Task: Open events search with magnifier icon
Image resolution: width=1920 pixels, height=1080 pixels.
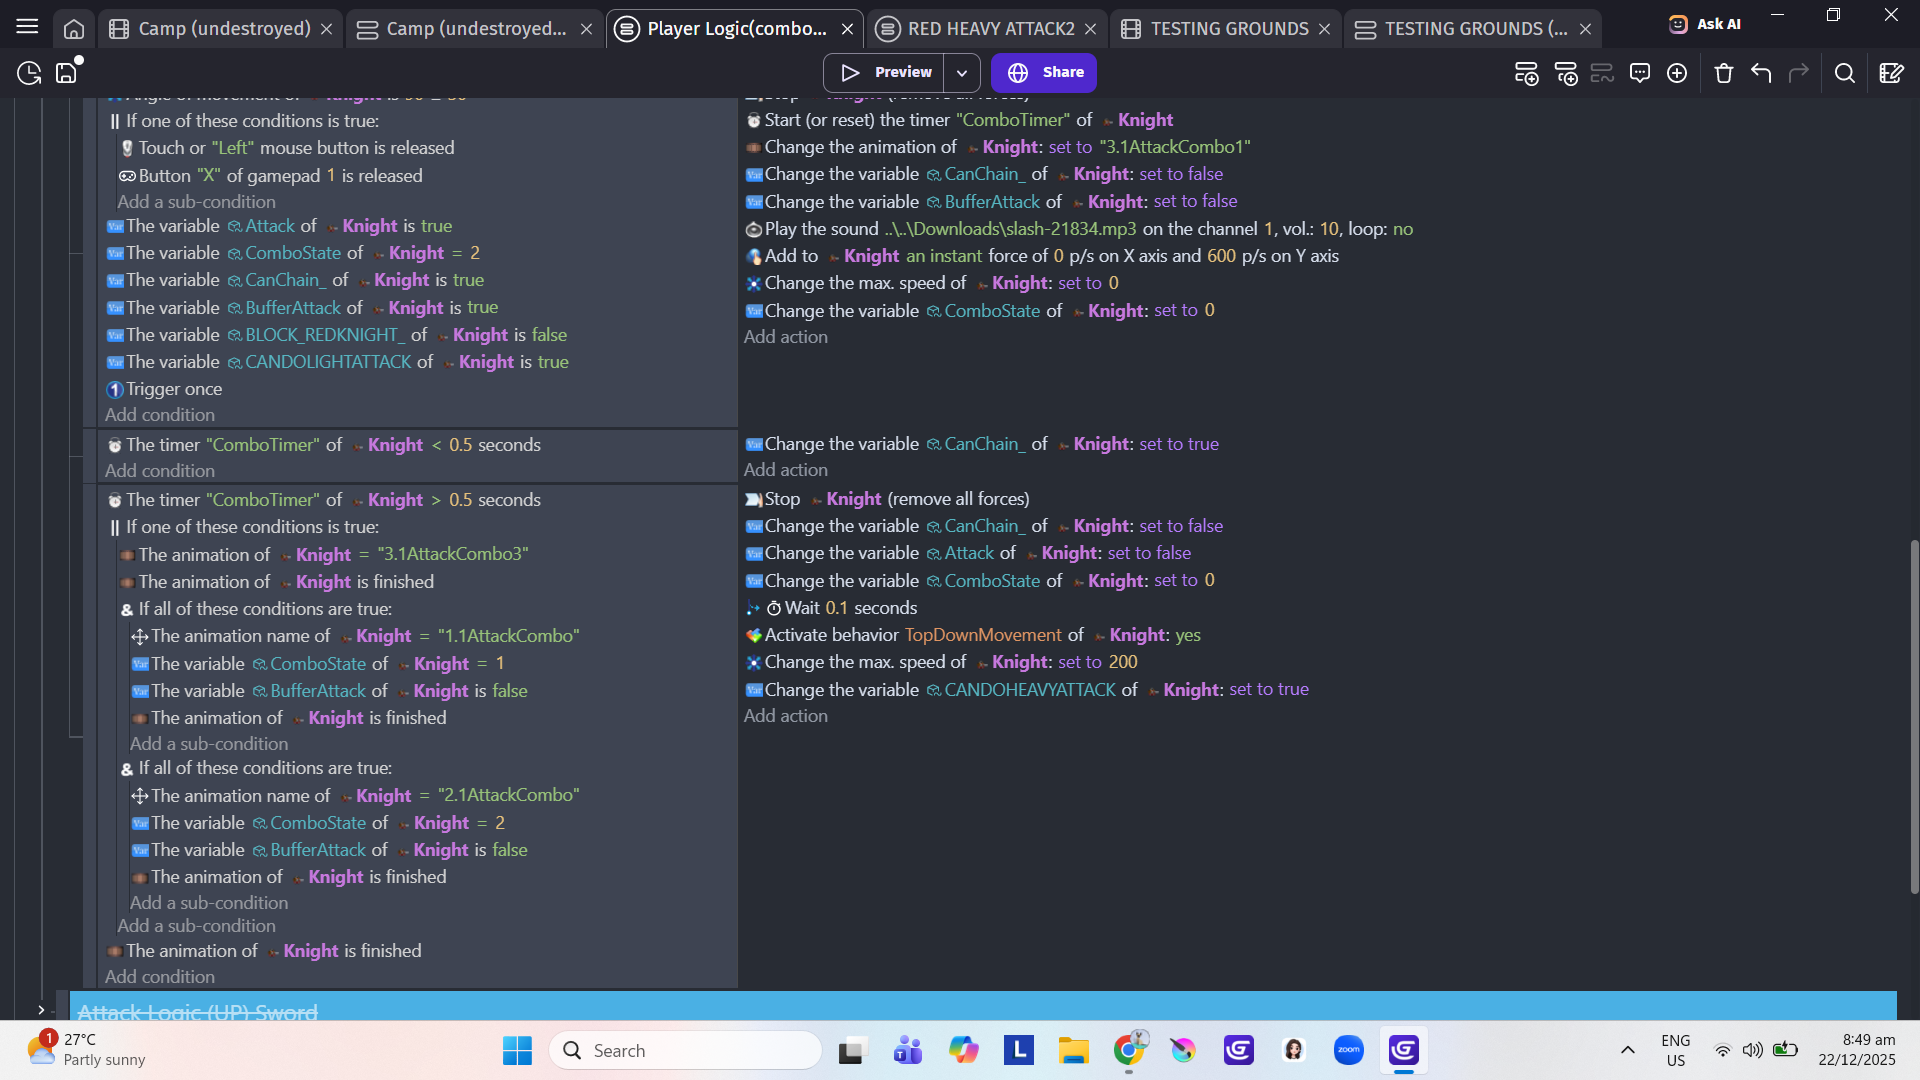Action: (x=1845, y=73)
